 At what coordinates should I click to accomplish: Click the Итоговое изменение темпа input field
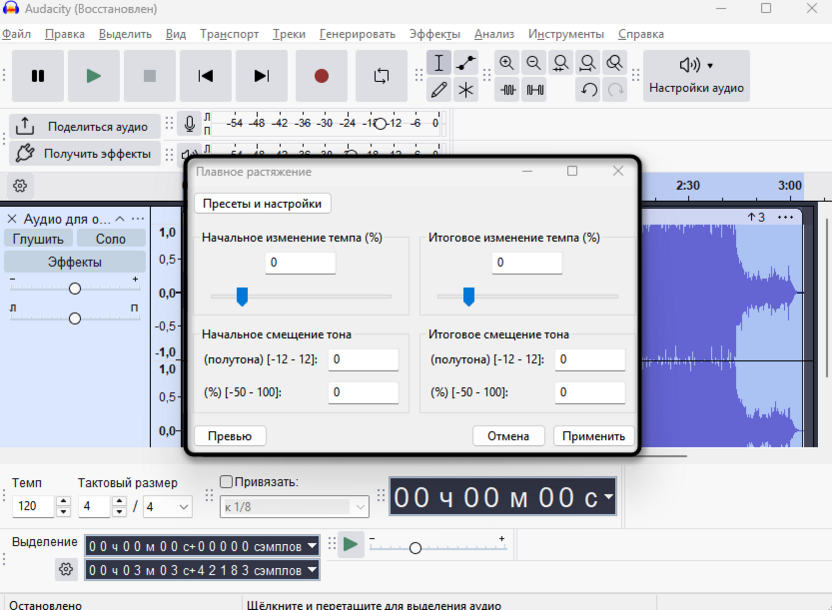[x=527, y=263]
